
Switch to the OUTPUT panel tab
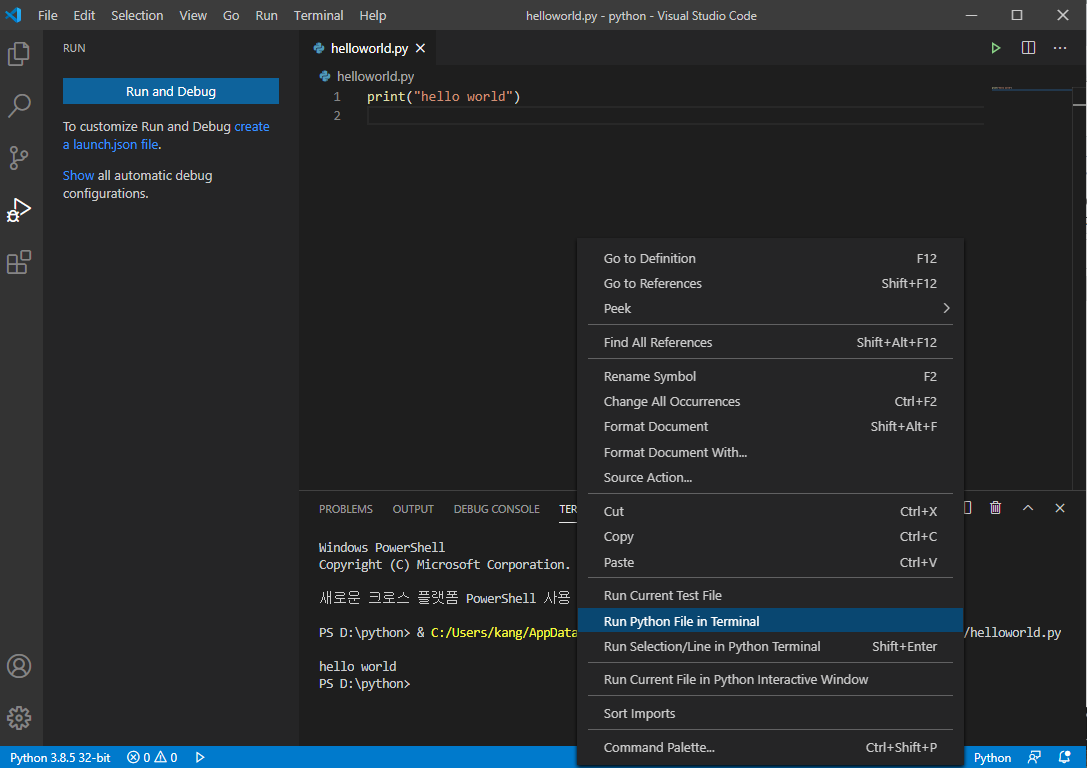pos(413,509)
